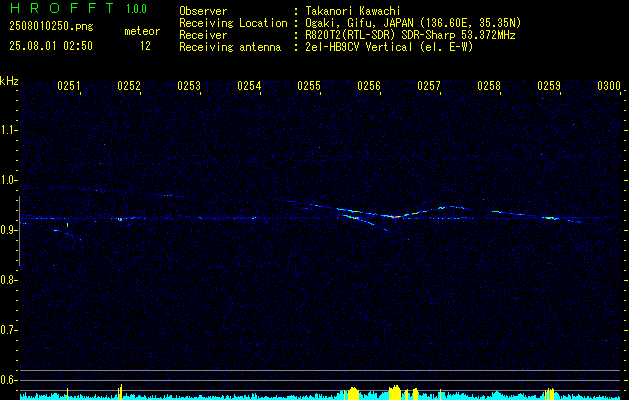Screen dimensions: 629x400
Task: Click time axis marker 0254
Action: click(x=249, y=86)
